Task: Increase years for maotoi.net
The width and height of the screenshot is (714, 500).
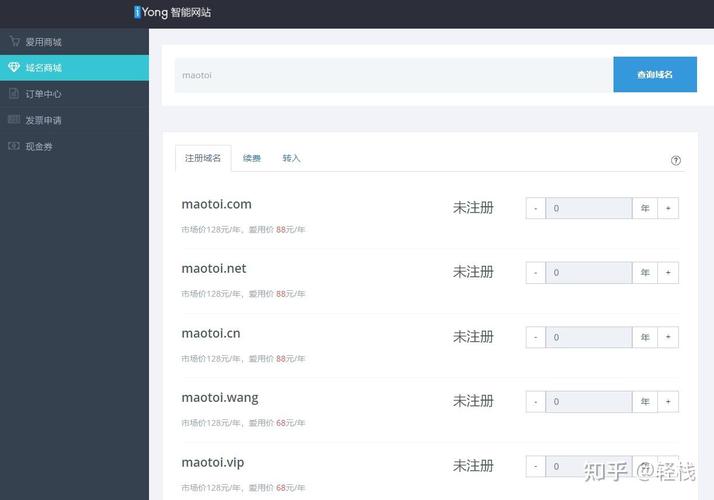Action: pos(668,273)
